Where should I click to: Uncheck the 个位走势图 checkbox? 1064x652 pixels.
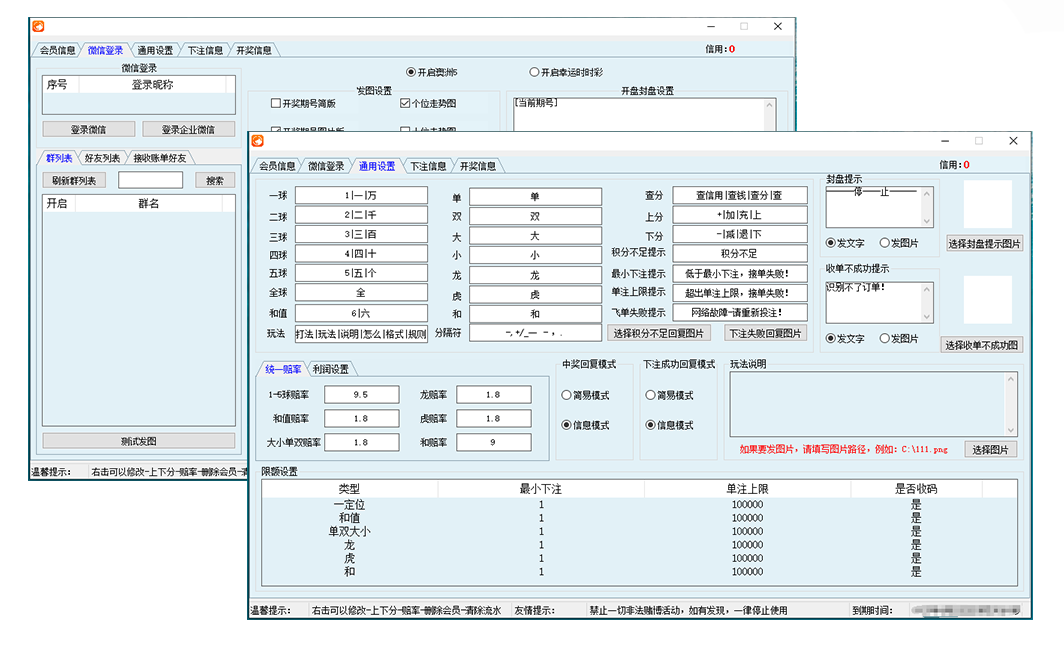(x=405, y=103)
